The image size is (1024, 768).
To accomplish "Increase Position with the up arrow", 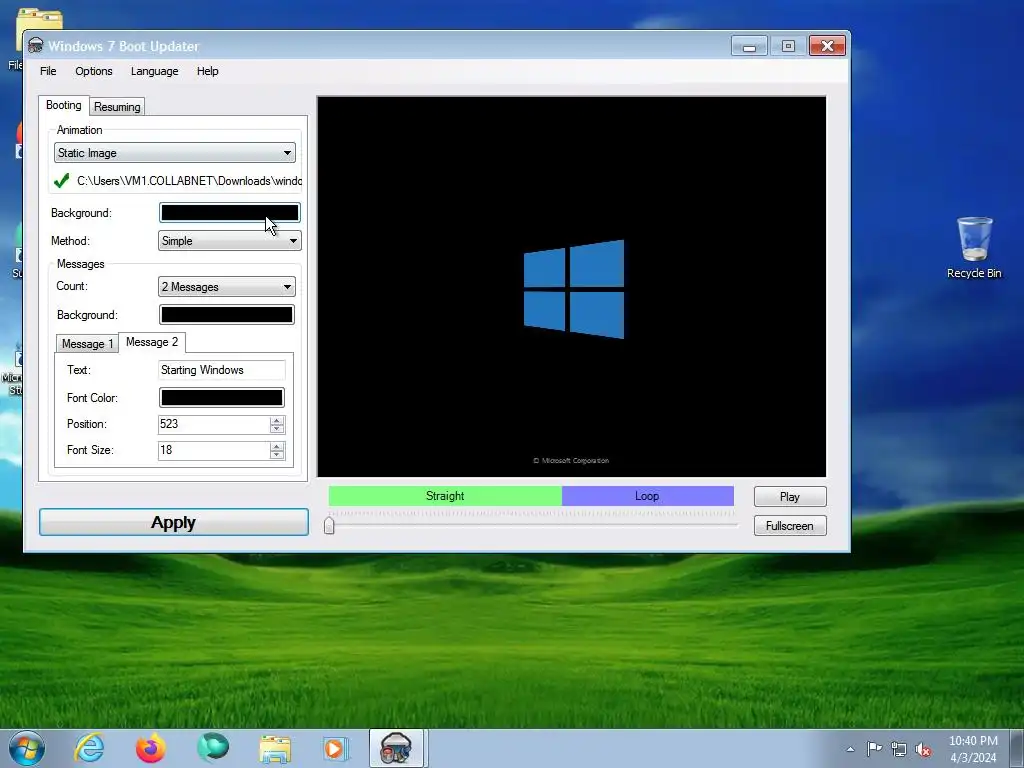I will [277, 420].
